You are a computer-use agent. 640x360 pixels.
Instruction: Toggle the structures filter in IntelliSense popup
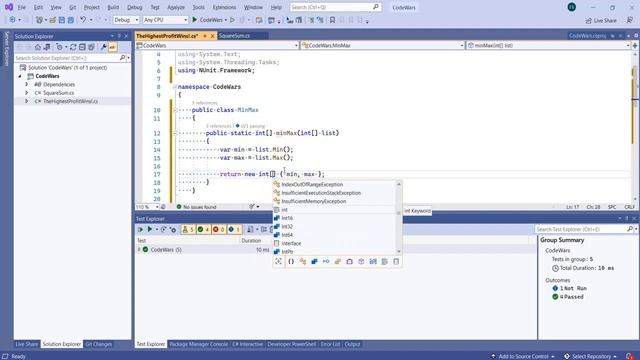pyautogui.click(x=314, y=262)
